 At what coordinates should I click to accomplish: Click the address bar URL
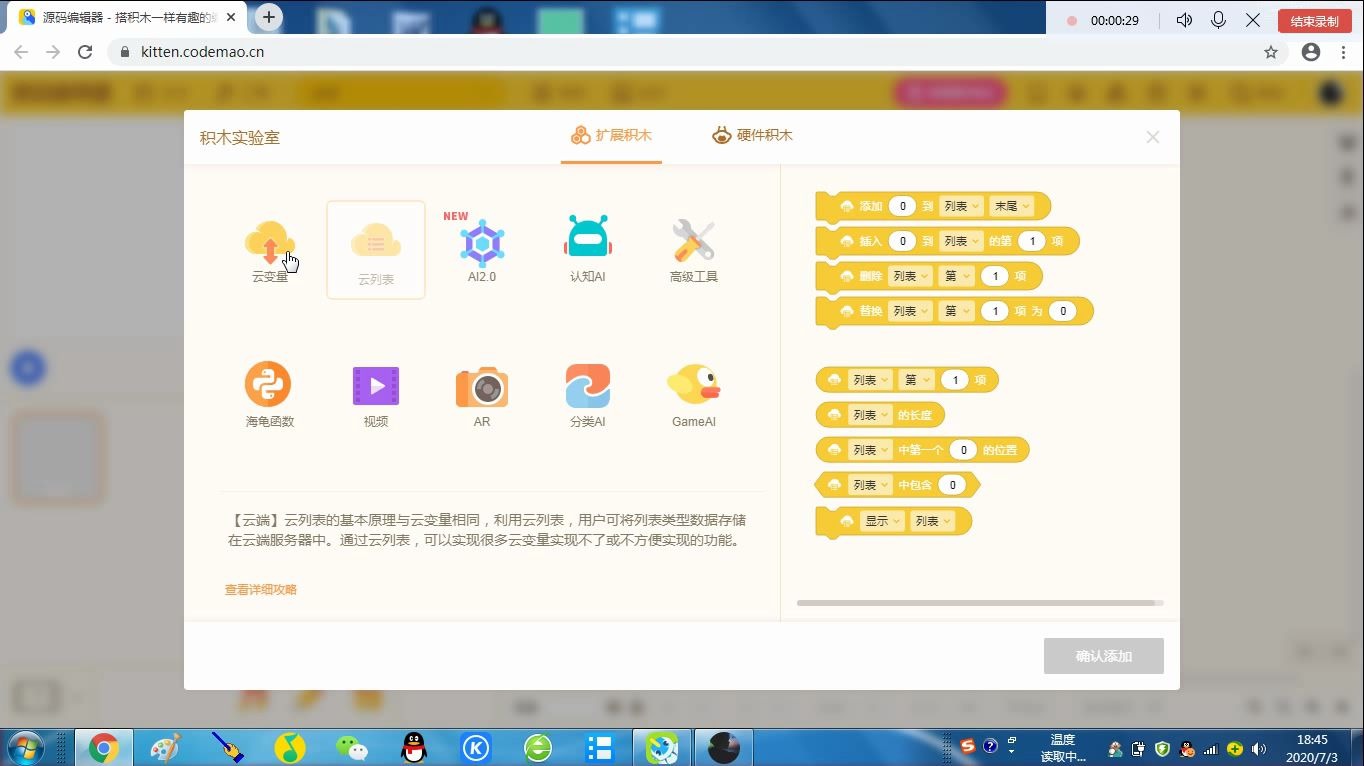pos(202,52)
